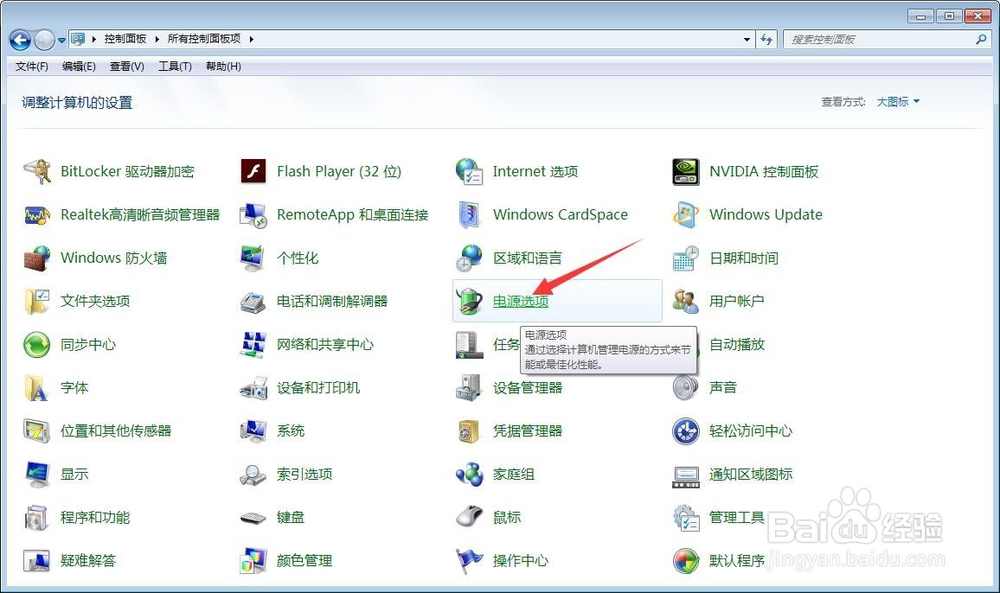The height and width of the screenshot is (593, 1000).
Task: Go back with the blue arrow button
Action: [x=20, y=40]
